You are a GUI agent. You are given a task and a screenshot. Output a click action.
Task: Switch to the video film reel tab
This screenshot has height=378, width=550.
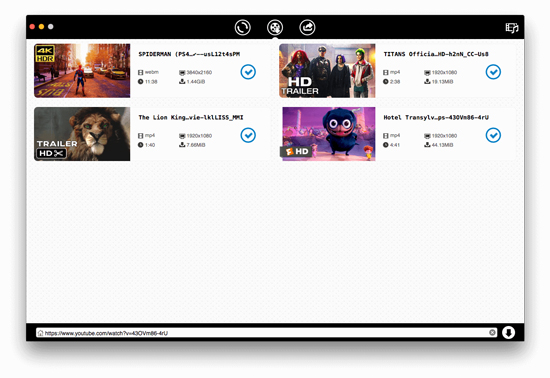pos(275,27)
